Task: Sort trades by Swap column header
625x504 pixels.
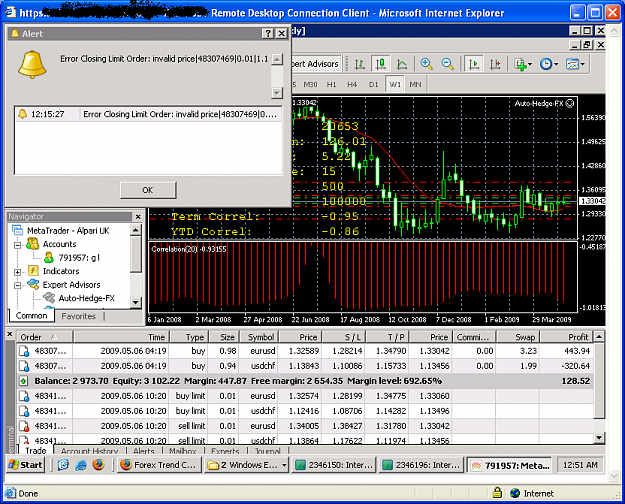Action: (x=518, y=337)
